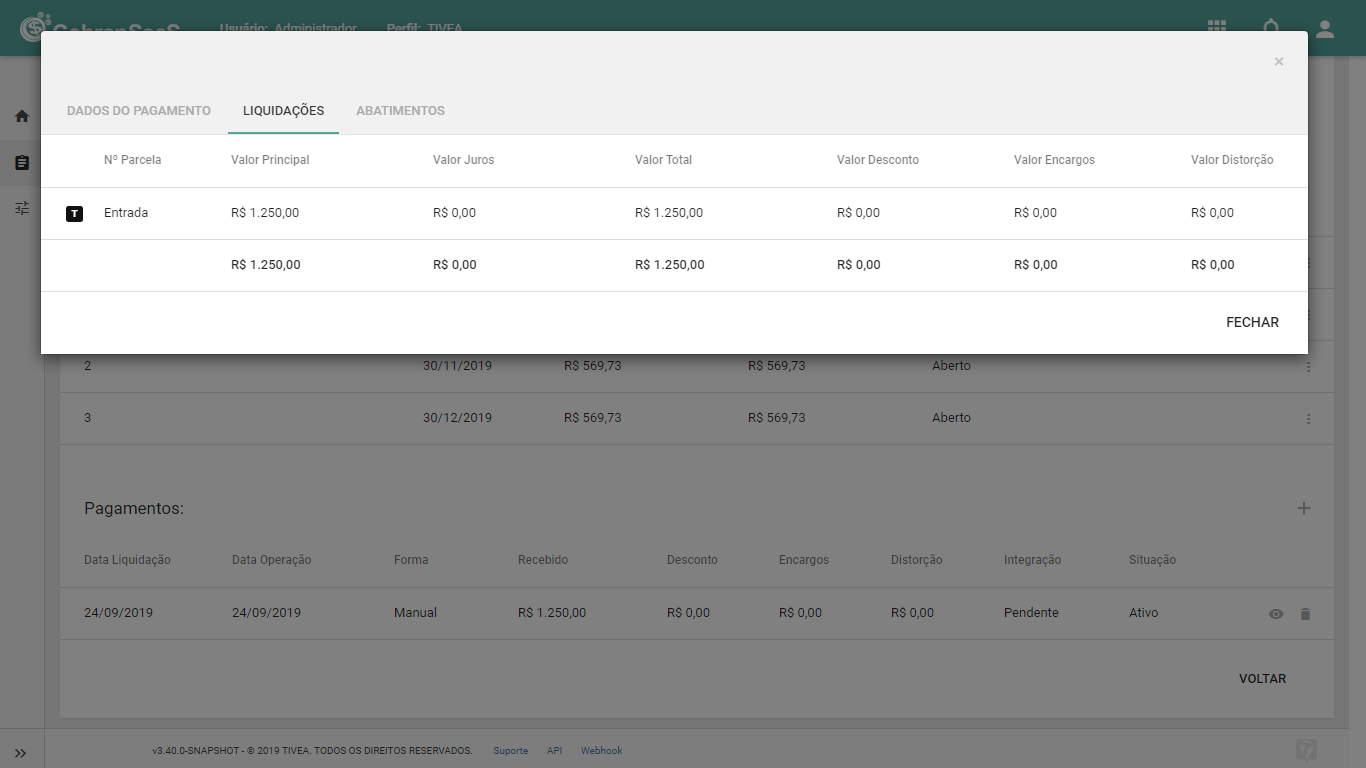Click the bold total under Valor Total
The height and width of the screenshot is (768, 1366).
670,265
